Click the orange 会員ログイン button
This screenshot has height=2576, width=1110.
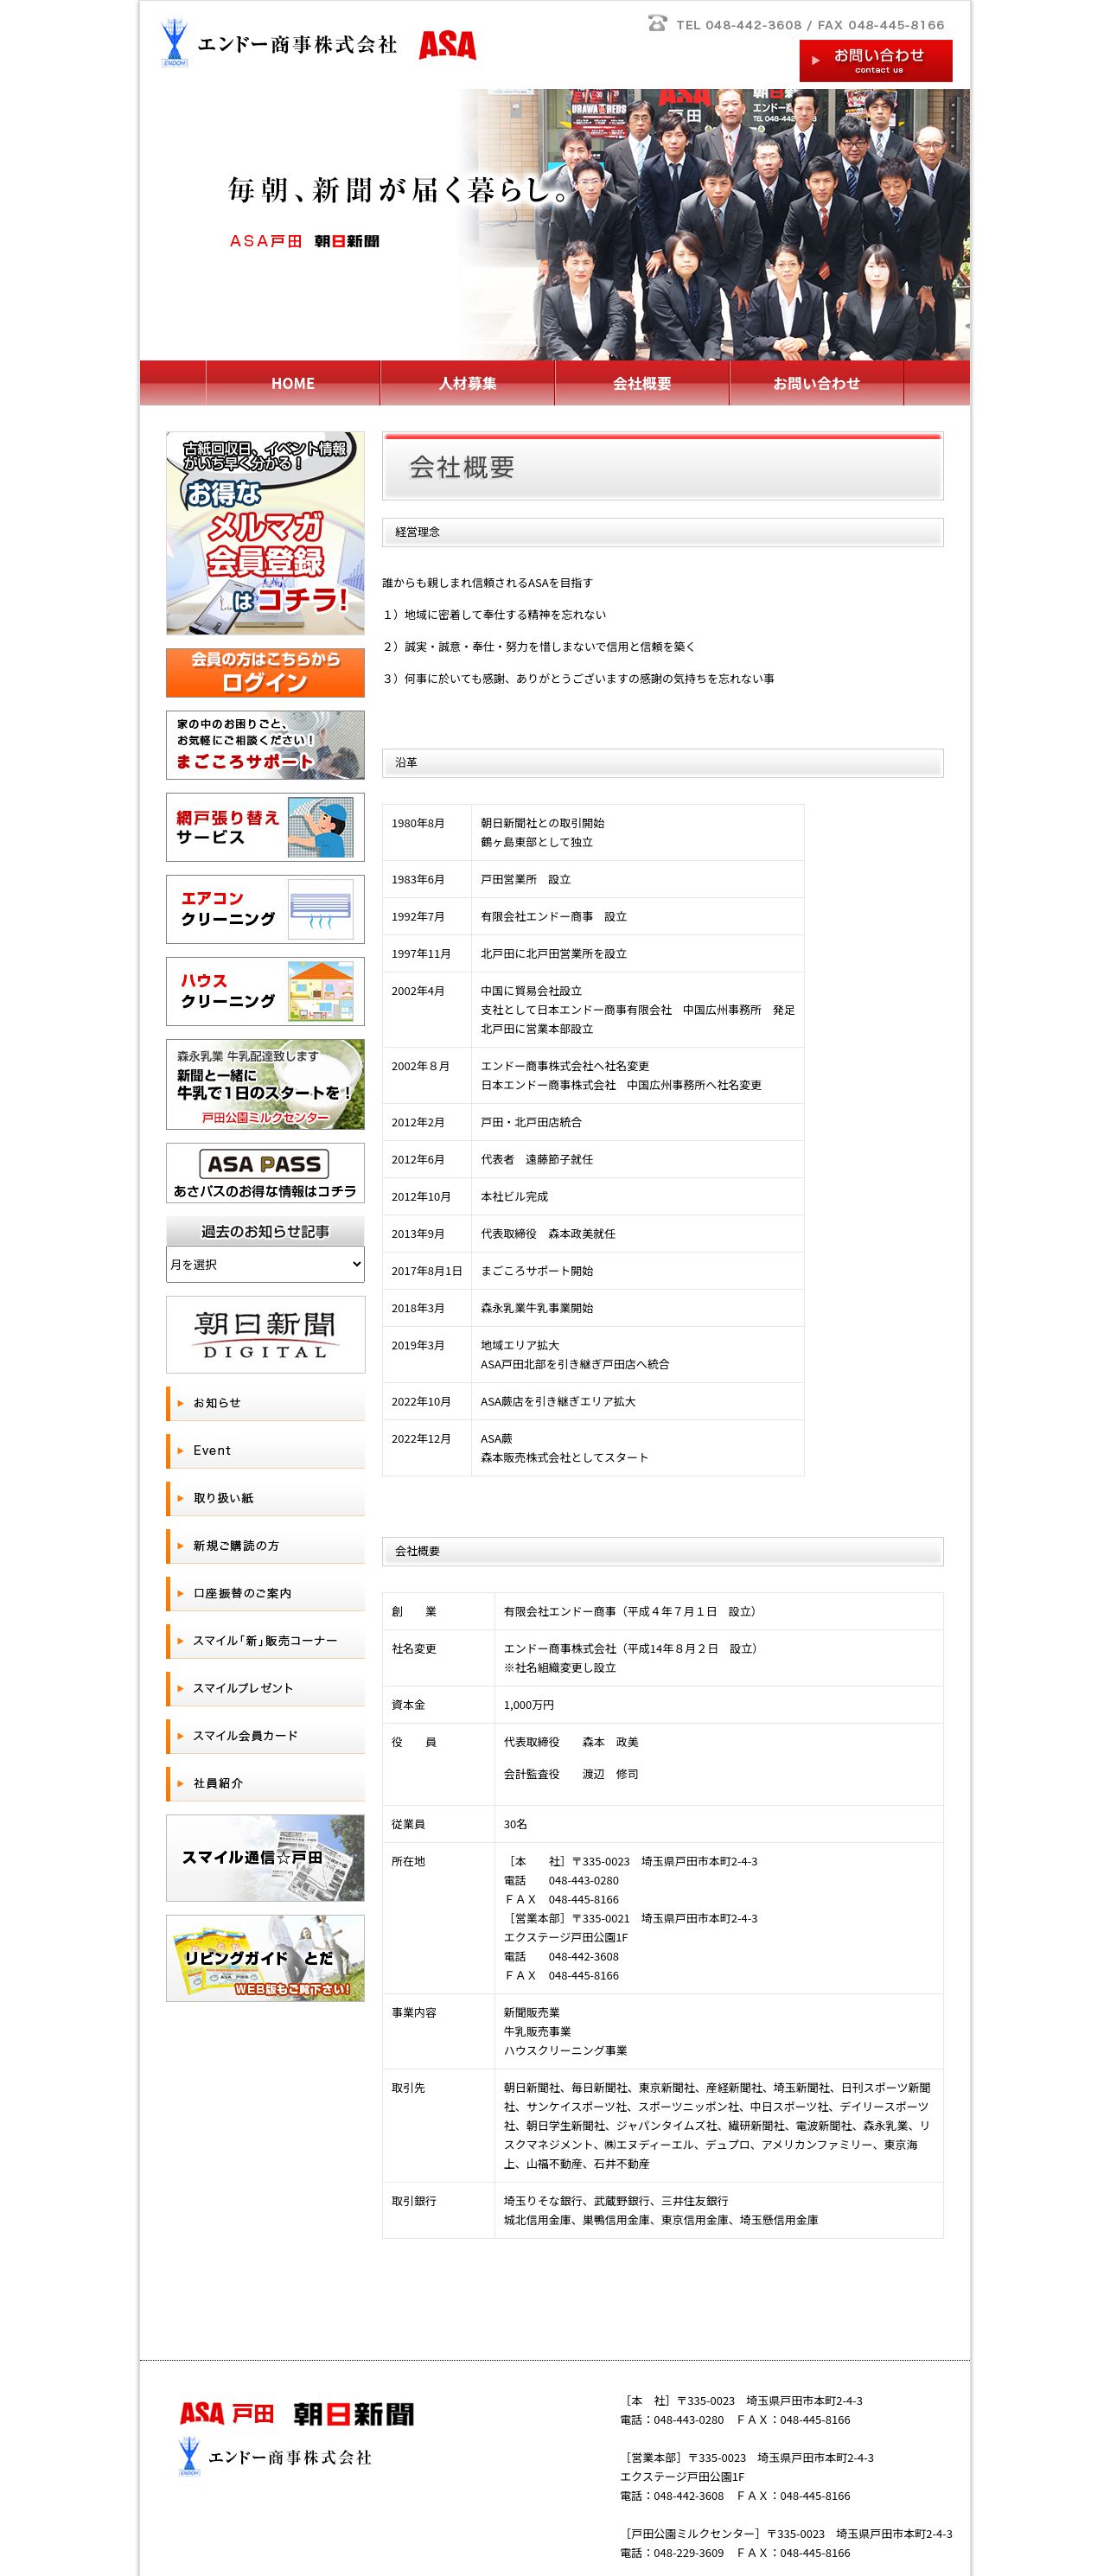[x=265, y=672]
